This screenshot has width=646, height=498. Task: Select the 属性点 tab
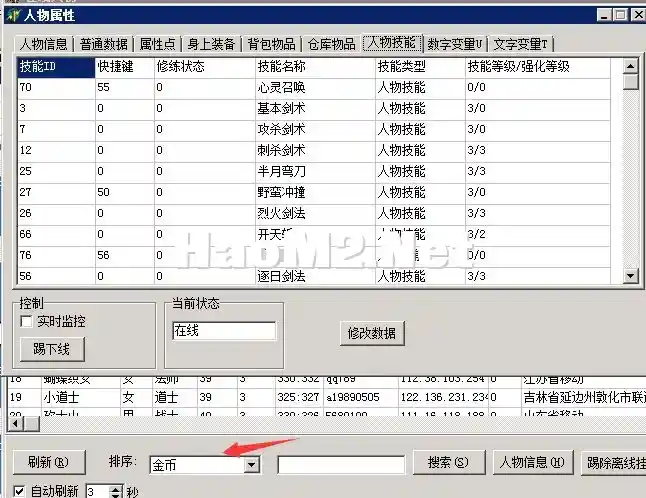[x=157, y=44]
